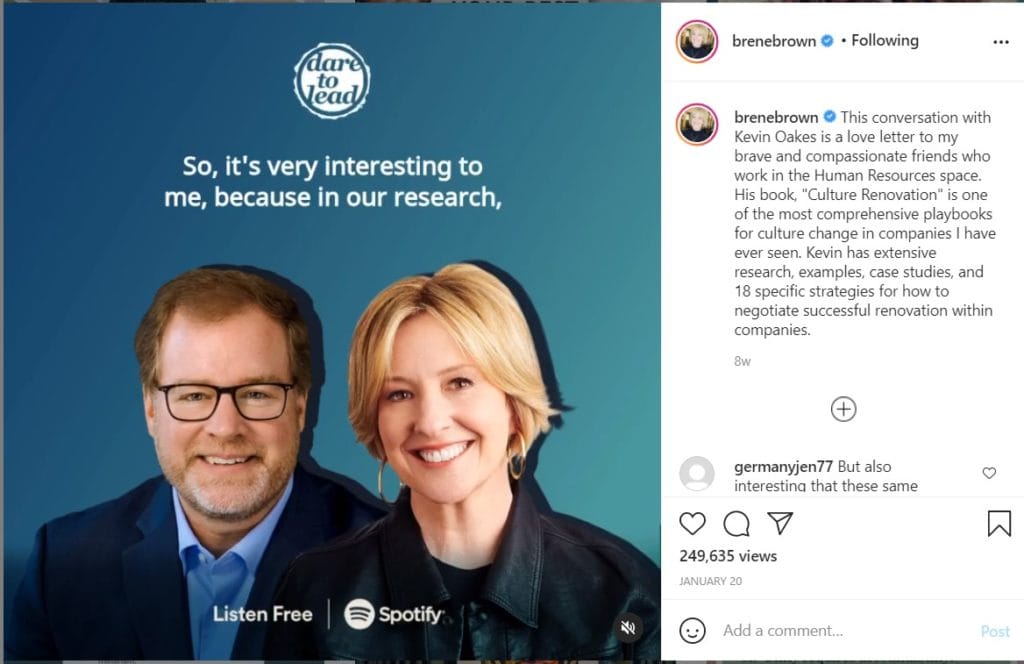Open comments via speech bubble icon
The image size is (1024, 664).
(736, 523)
